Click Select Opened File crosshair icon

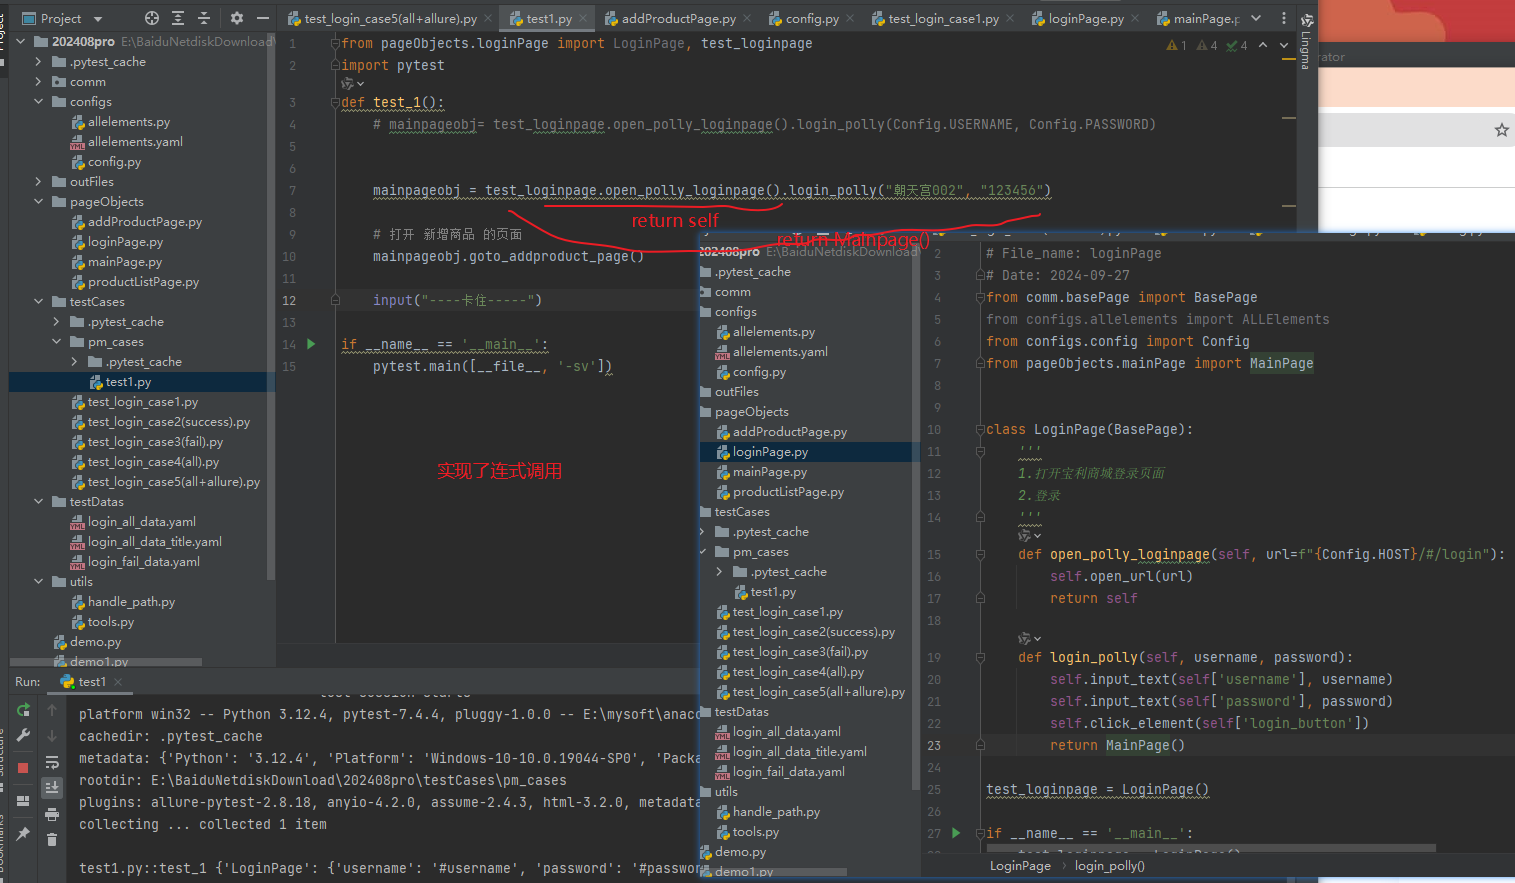click(152, 18)
